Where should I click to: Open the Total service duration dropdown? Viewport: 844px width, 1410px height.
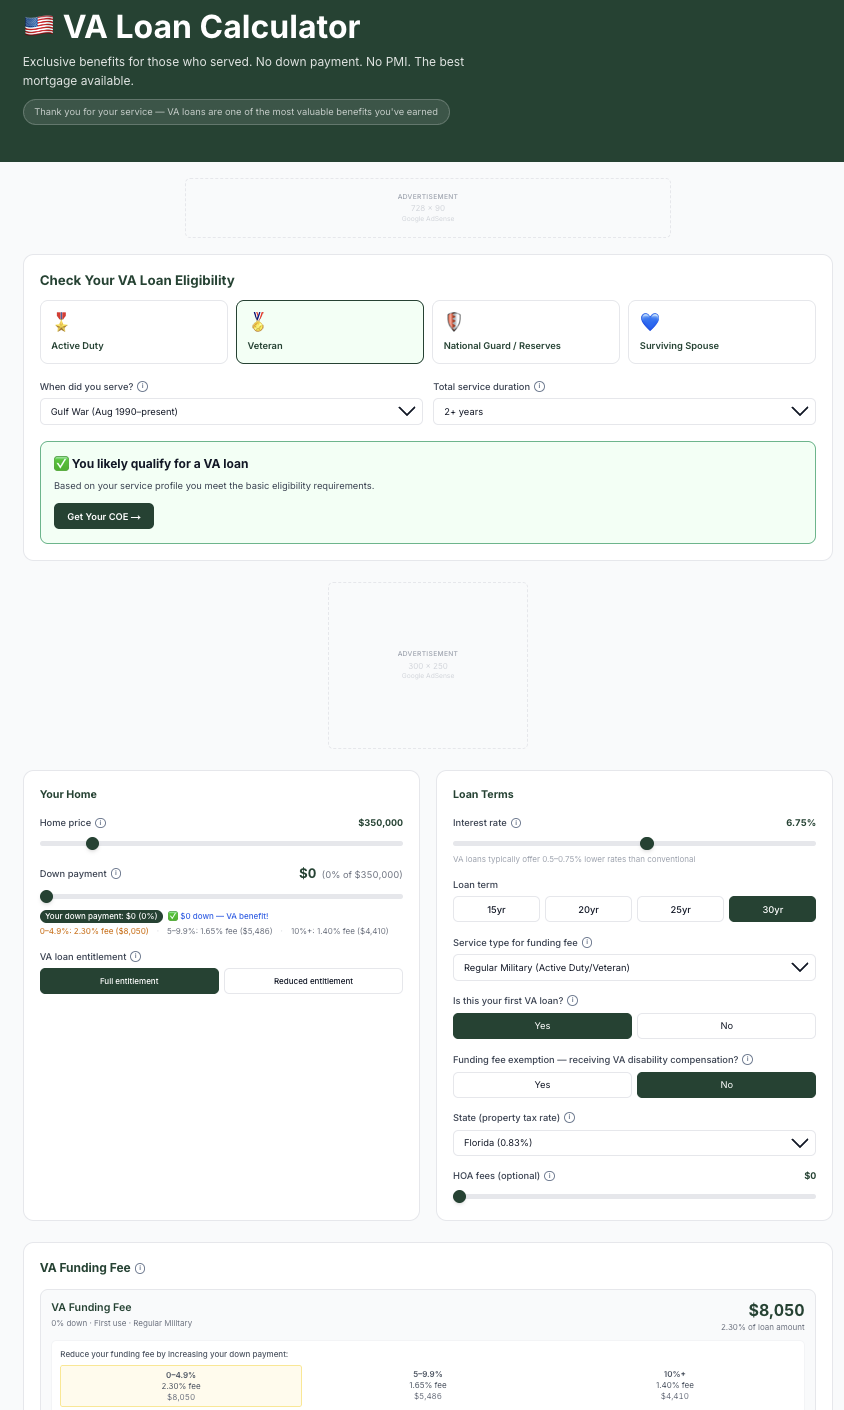624,411
